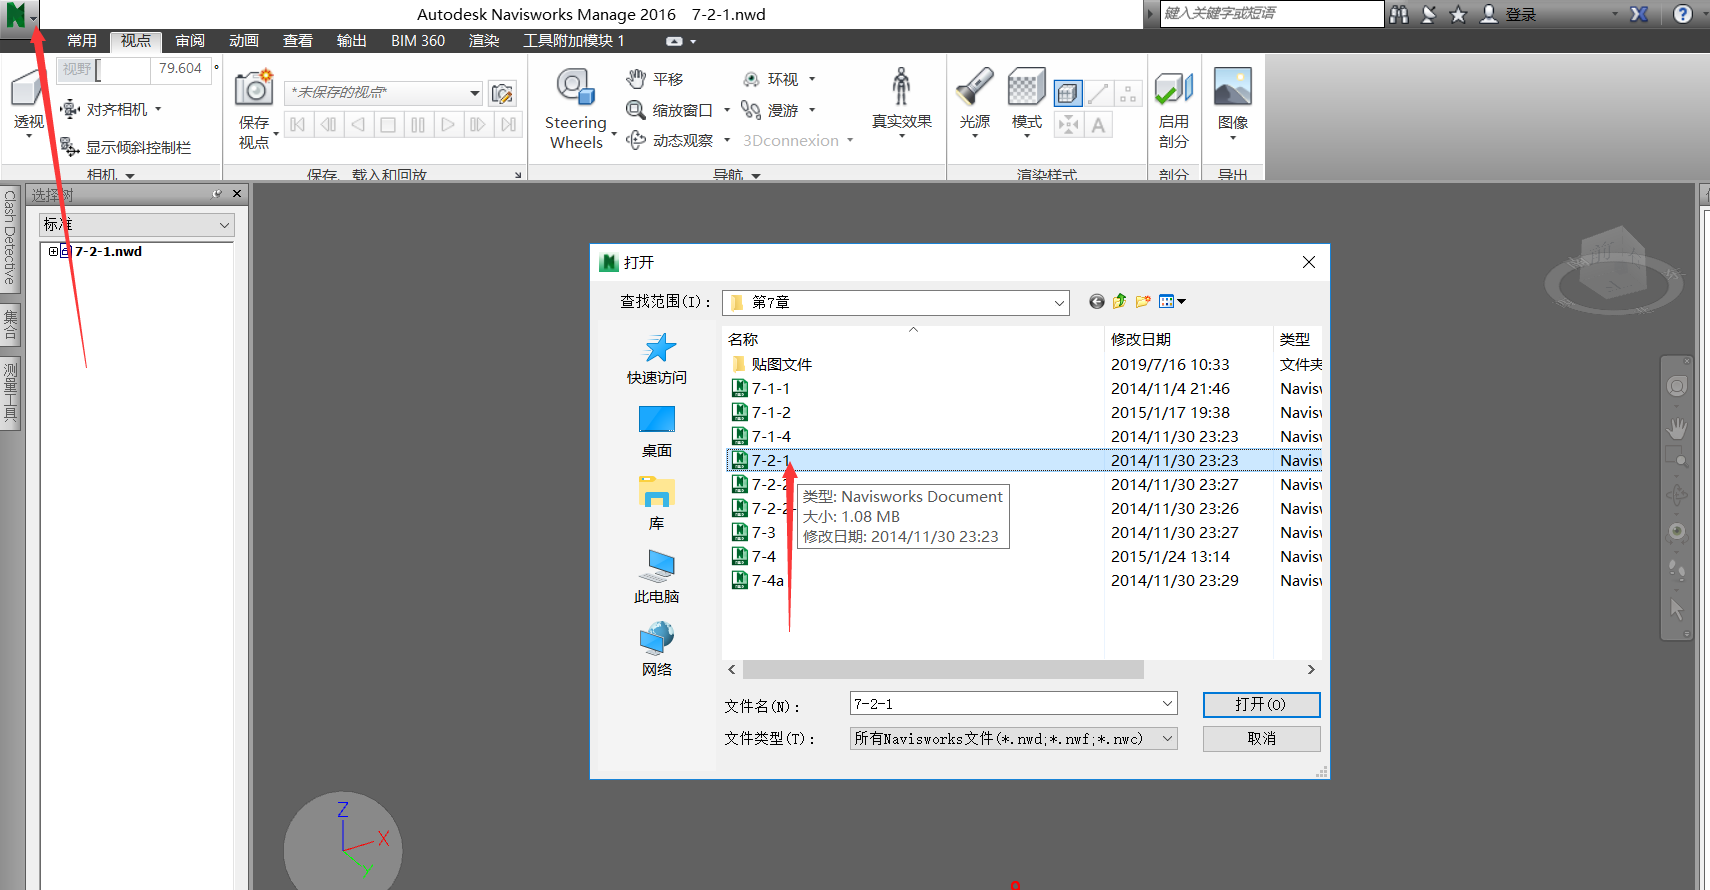The image size is (1710, 890).
Task: Toggle 启用剖分 enable sectioning
Action: (1174, 109)
